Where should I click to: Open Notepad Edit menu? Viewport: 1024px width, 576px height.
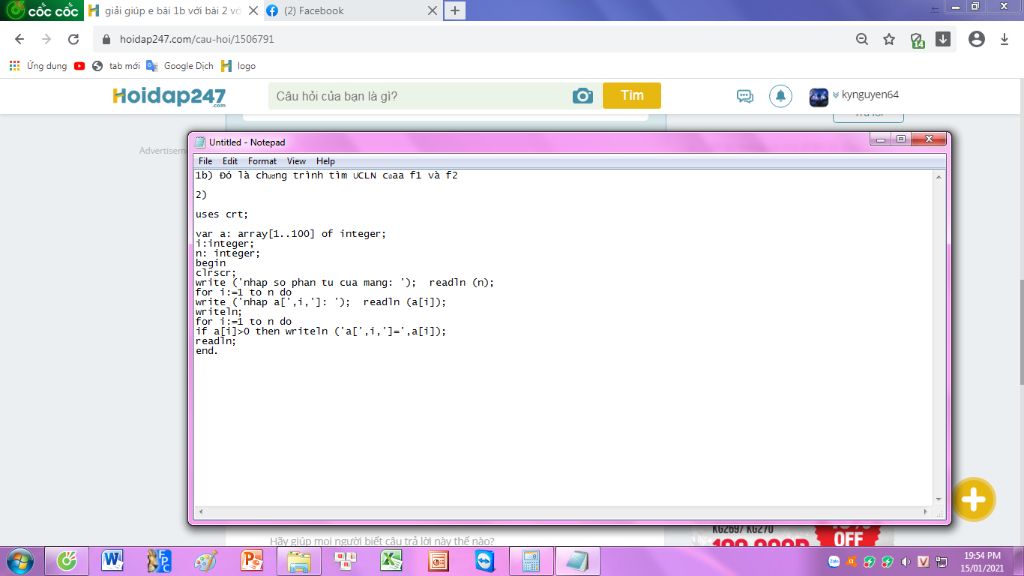(230, 161)
